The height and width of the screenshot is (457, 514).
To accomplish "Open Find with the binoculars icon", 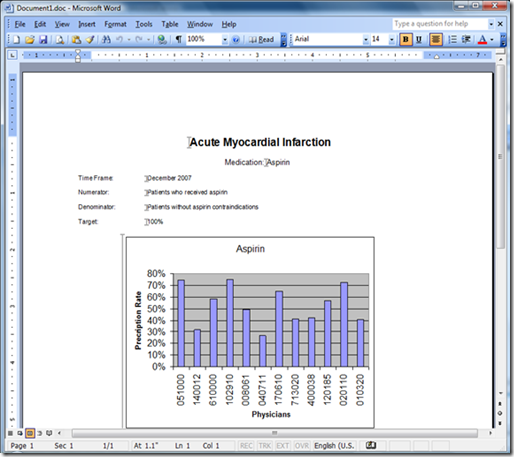I will pos(106,40).
